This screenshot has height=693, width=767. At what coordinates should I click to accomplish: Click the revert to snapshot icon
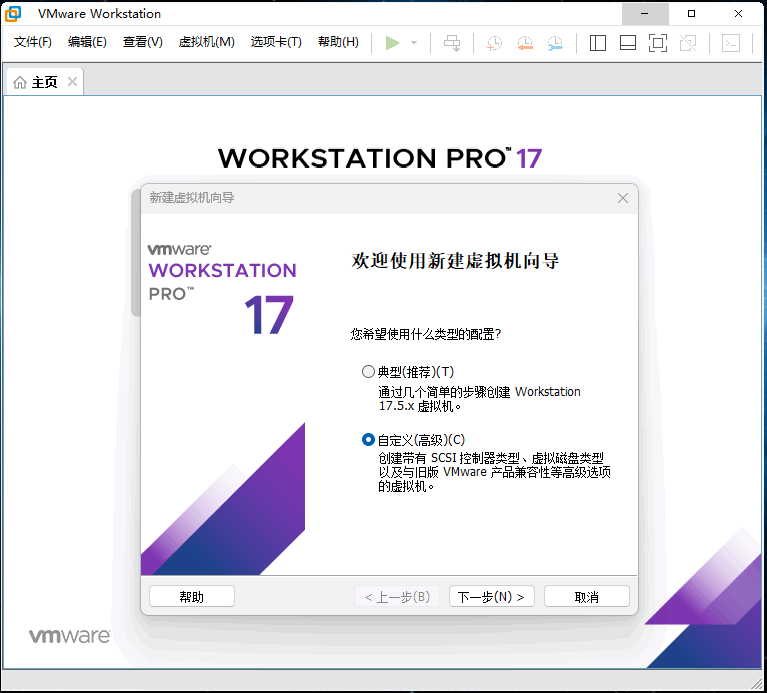[525, 43]
